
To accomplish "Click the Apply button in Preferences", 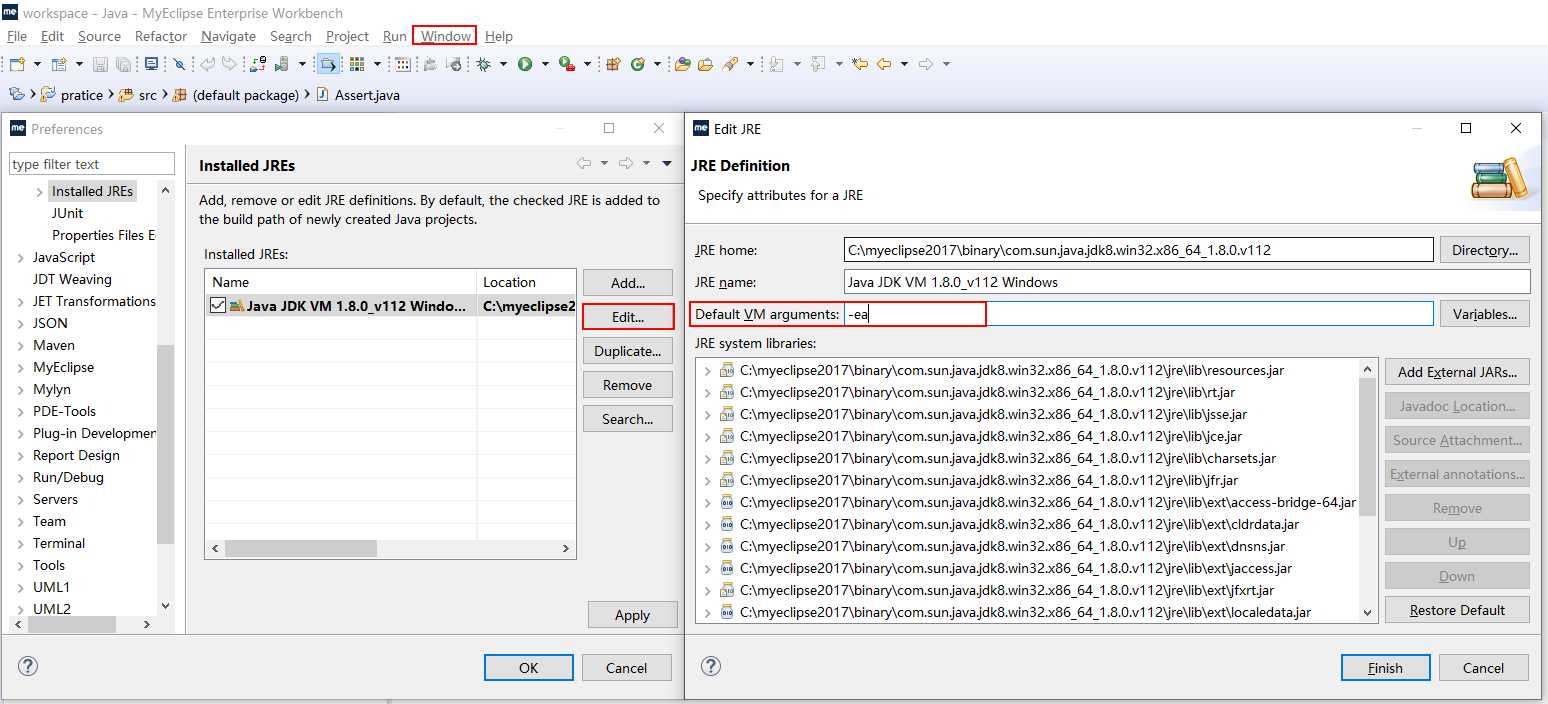I will tap(632, 615).
